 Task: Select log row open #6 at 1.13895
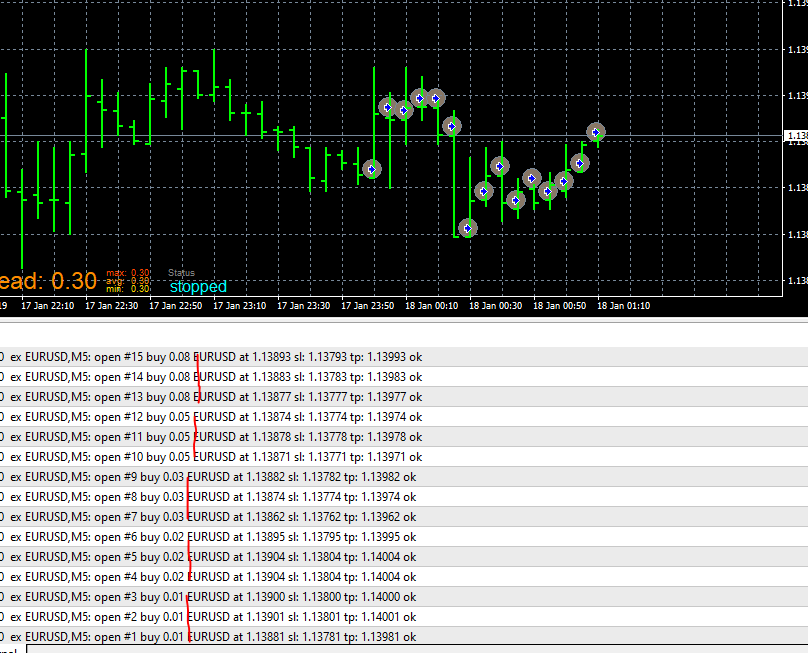click(x=404, y=537)
